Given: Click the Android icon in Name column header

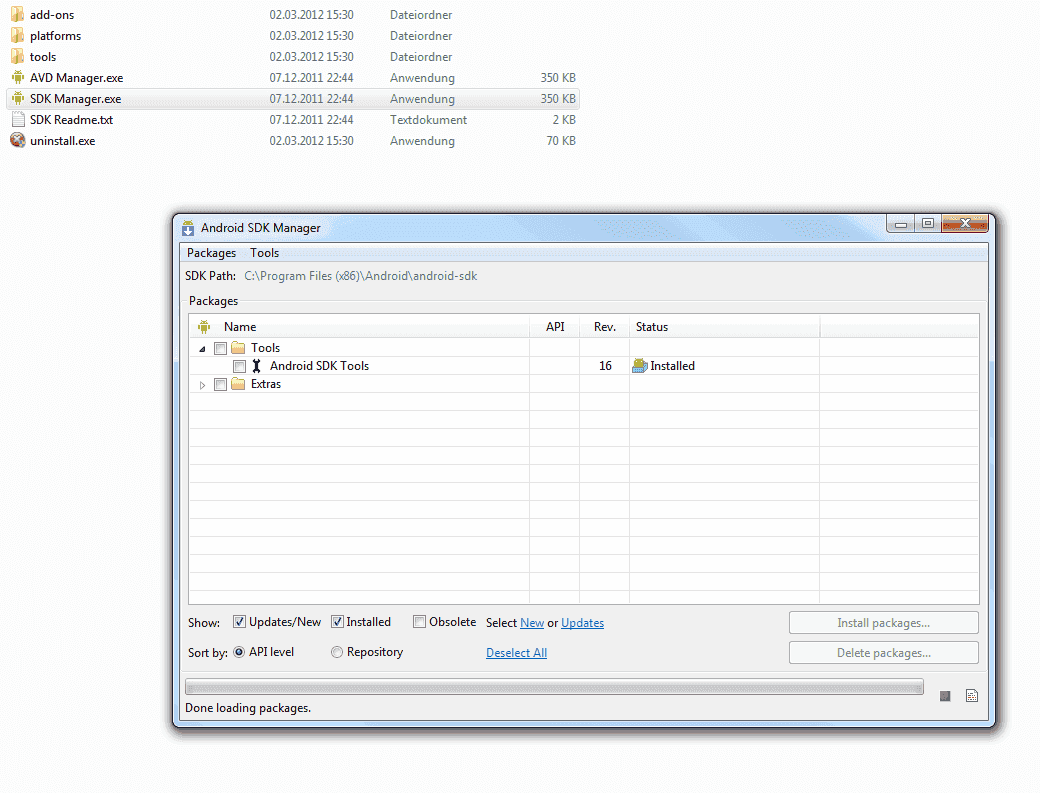Looking at the screenshot, I should pyautogui.click(x=204, y=327).
